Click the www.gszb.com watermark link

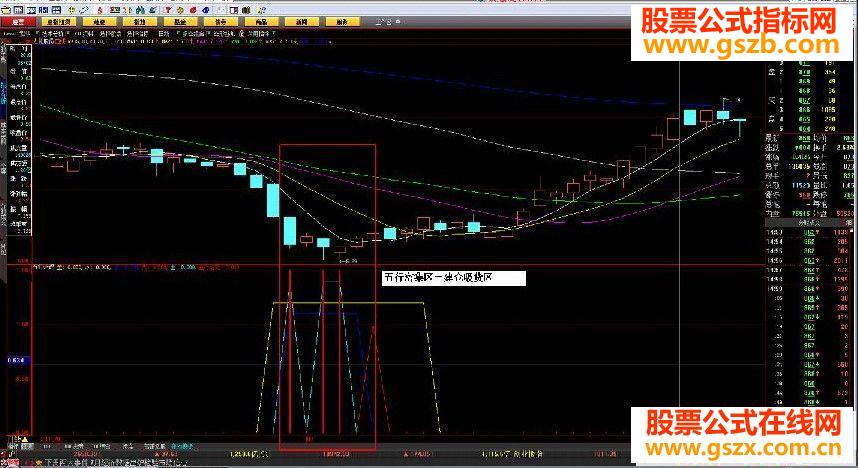pos(739,45)
